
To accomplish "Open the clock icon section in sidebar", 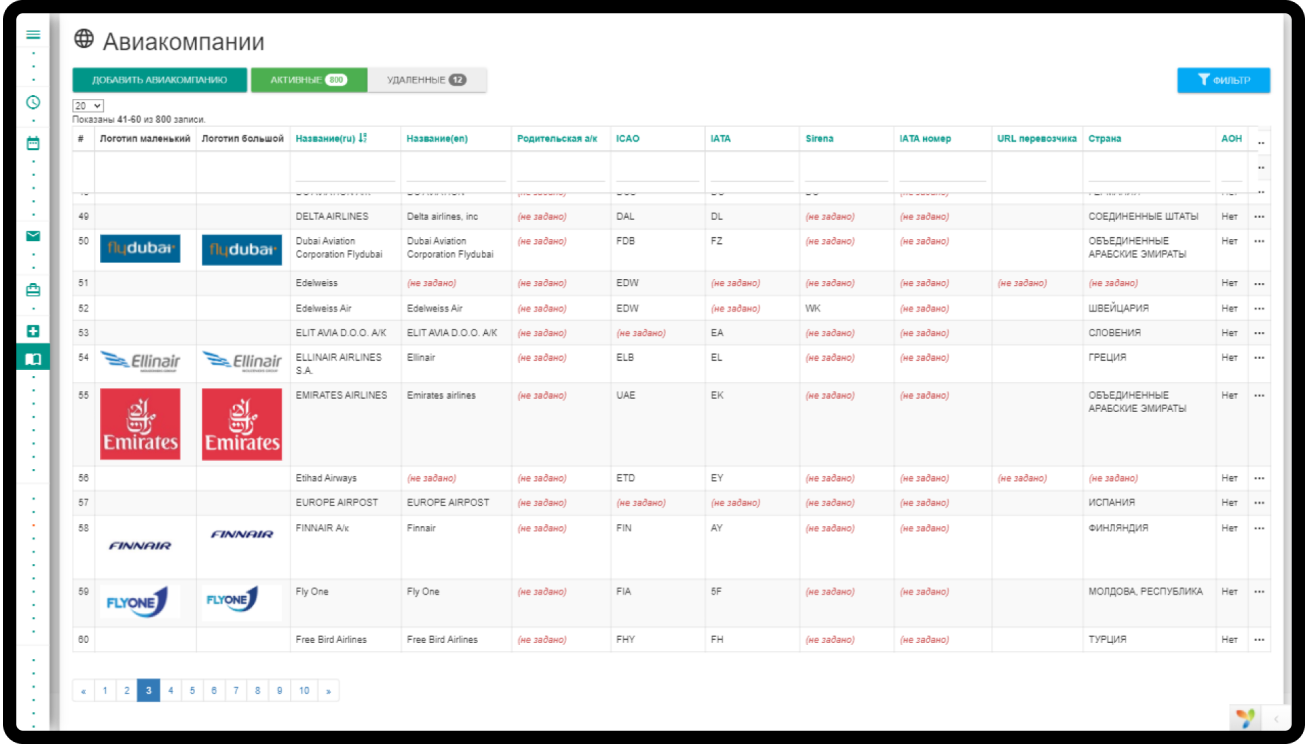I will click(x=33, y=102).
